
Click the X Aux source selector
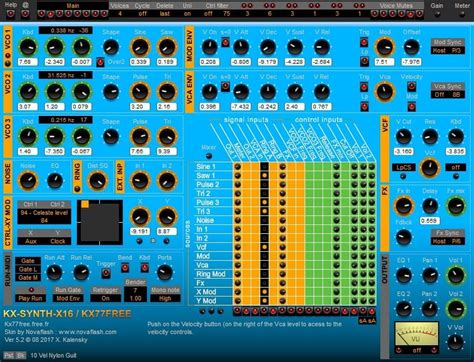[x=31, y=241]
